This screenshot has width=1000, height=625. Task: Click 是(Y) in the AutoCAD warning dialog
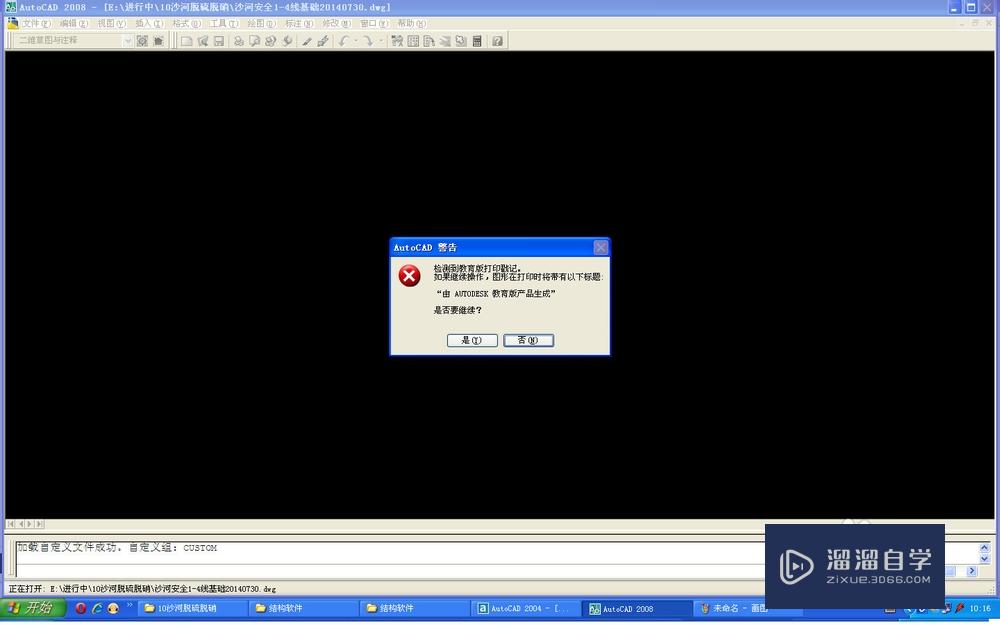[x=470, y=340]
